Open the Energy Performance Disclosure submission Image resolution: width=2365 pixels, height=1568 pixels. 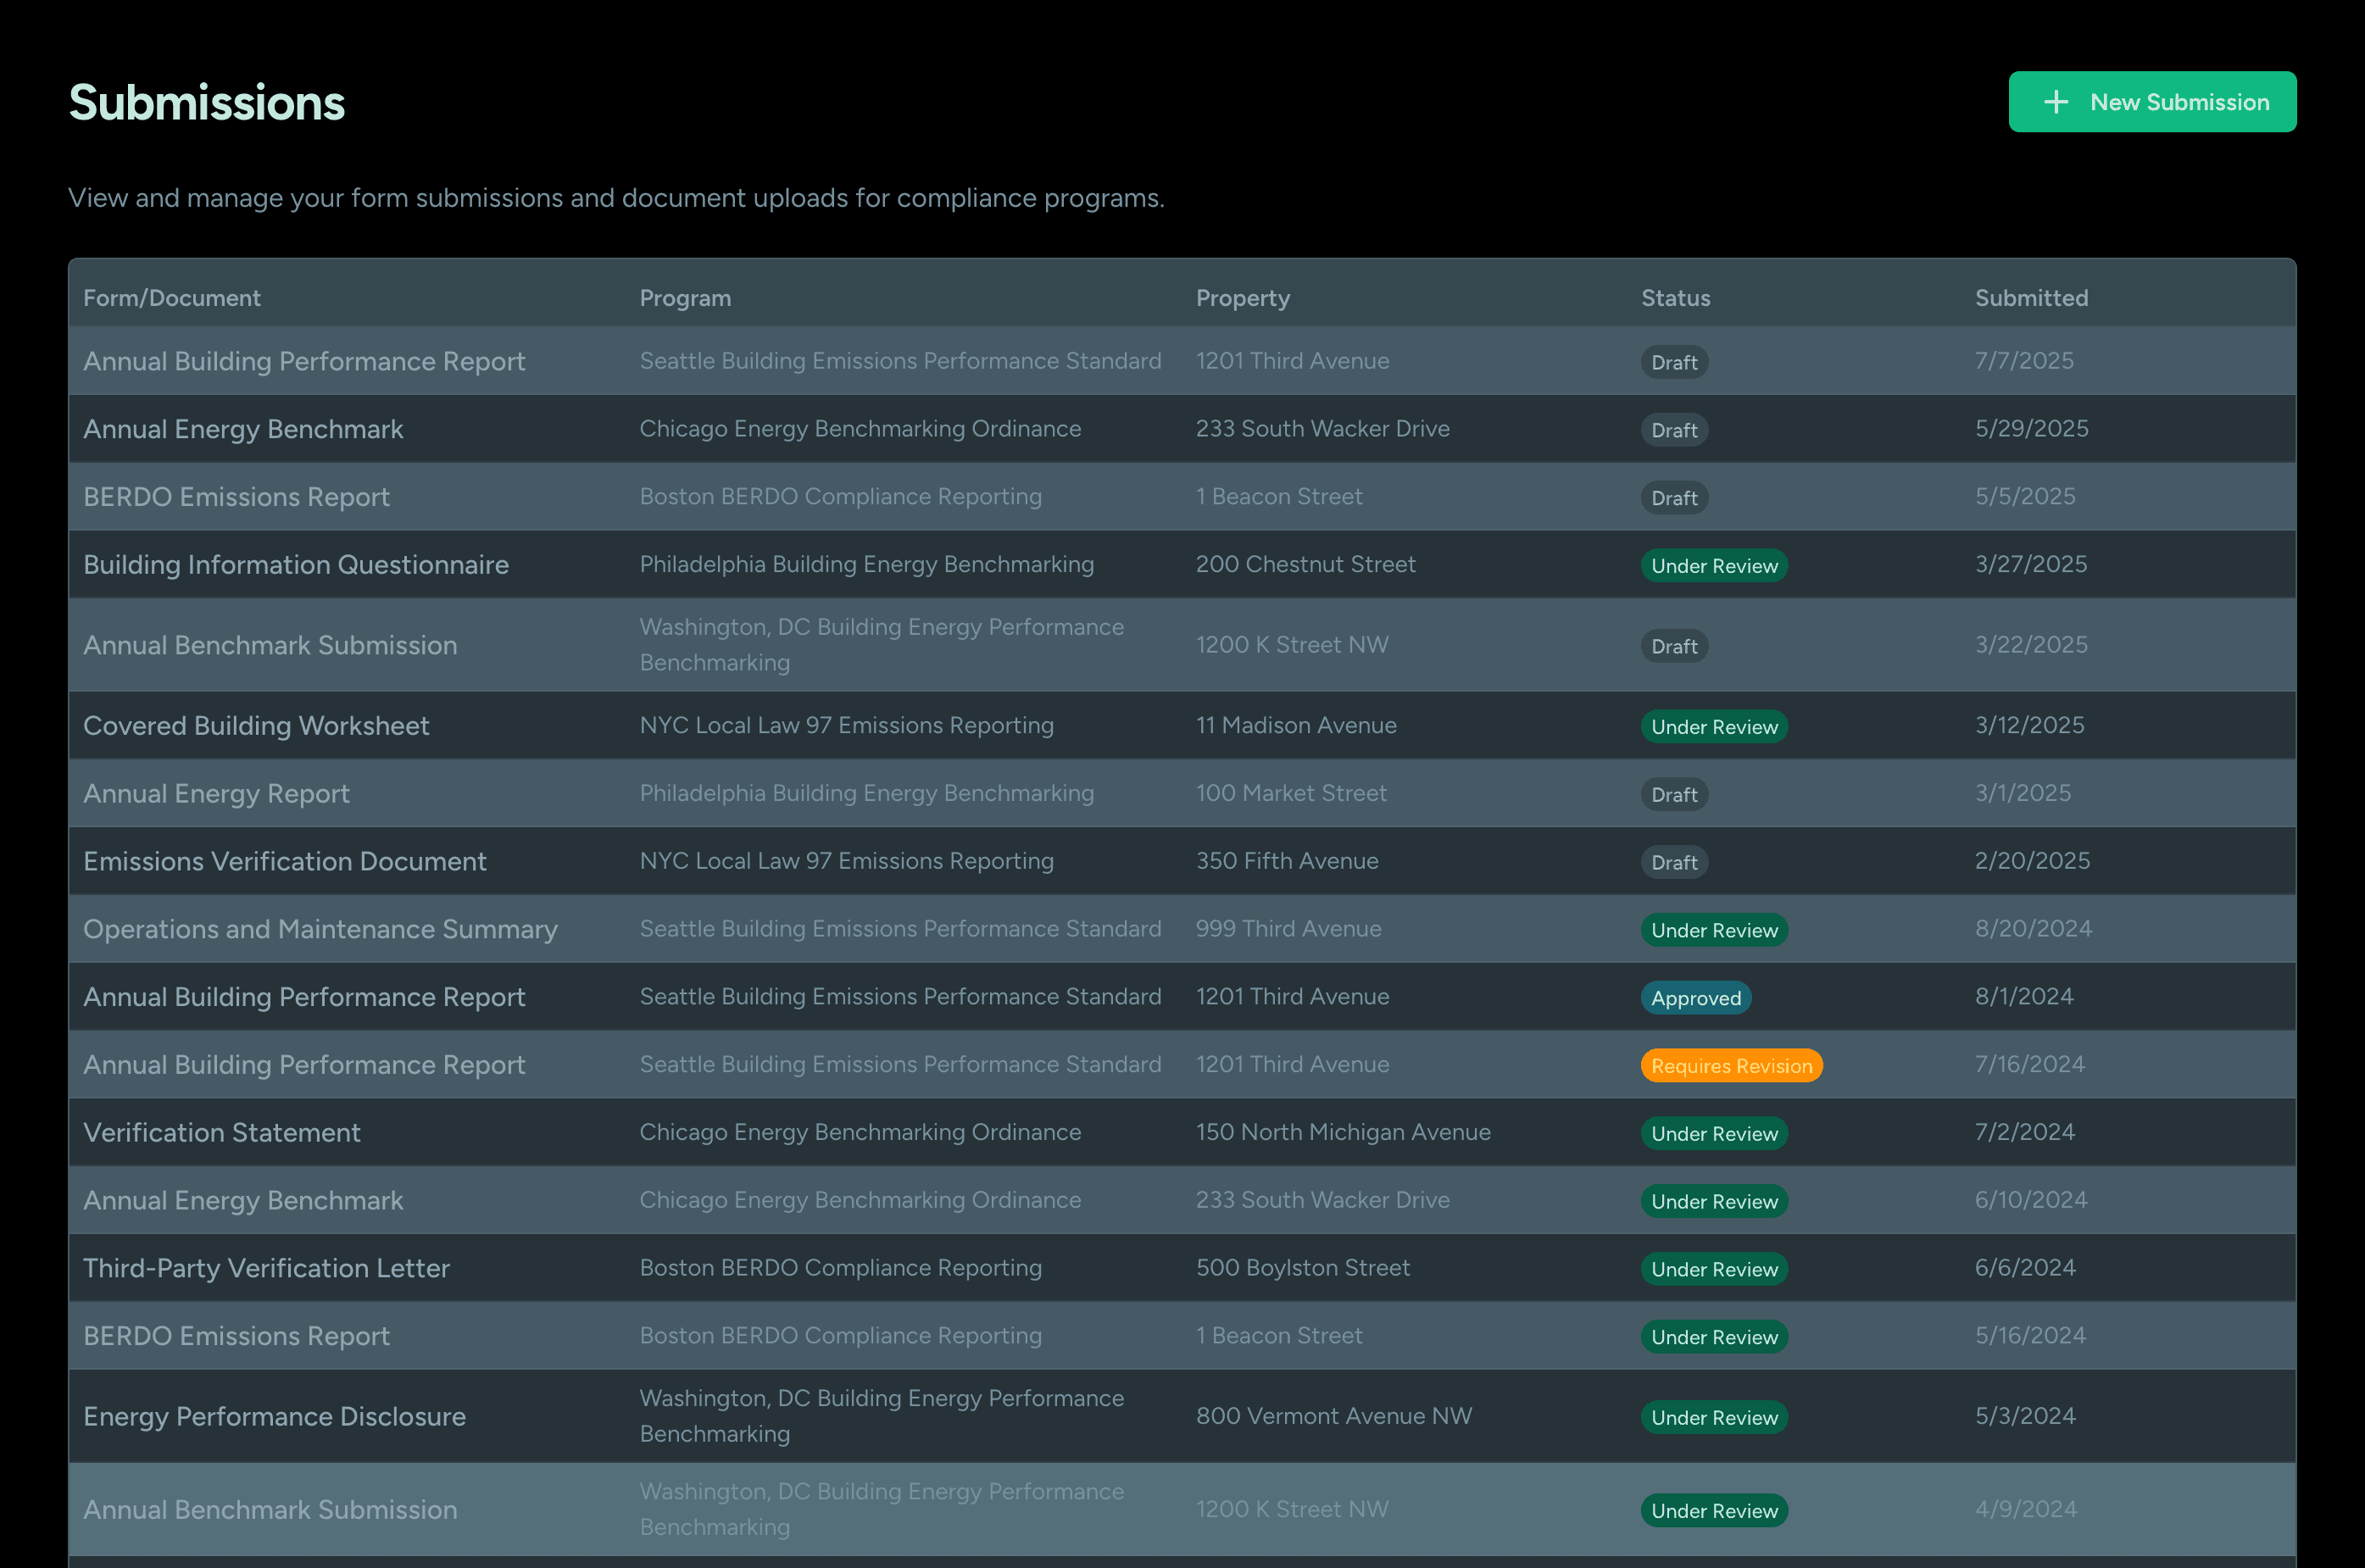pyautogui.click(x=274, y=1417)
